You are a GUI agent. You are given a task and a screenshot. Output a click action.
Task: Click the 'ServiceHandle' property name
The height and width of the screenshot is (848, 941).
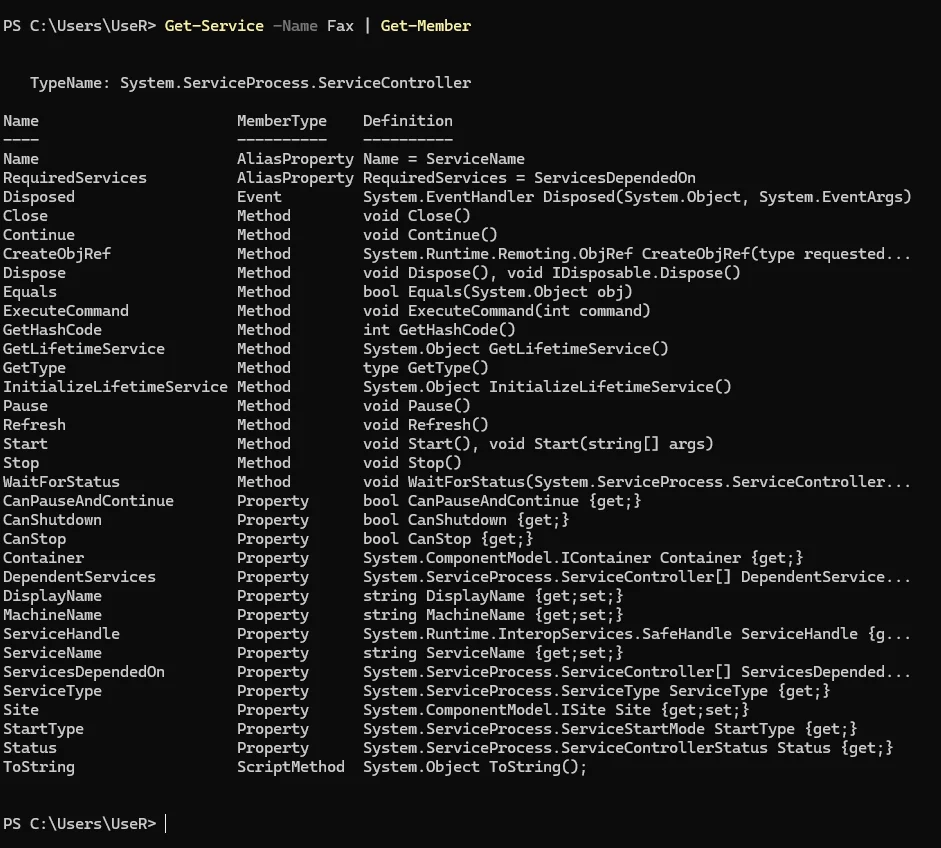pyautogui.click(x=61, y=634)
